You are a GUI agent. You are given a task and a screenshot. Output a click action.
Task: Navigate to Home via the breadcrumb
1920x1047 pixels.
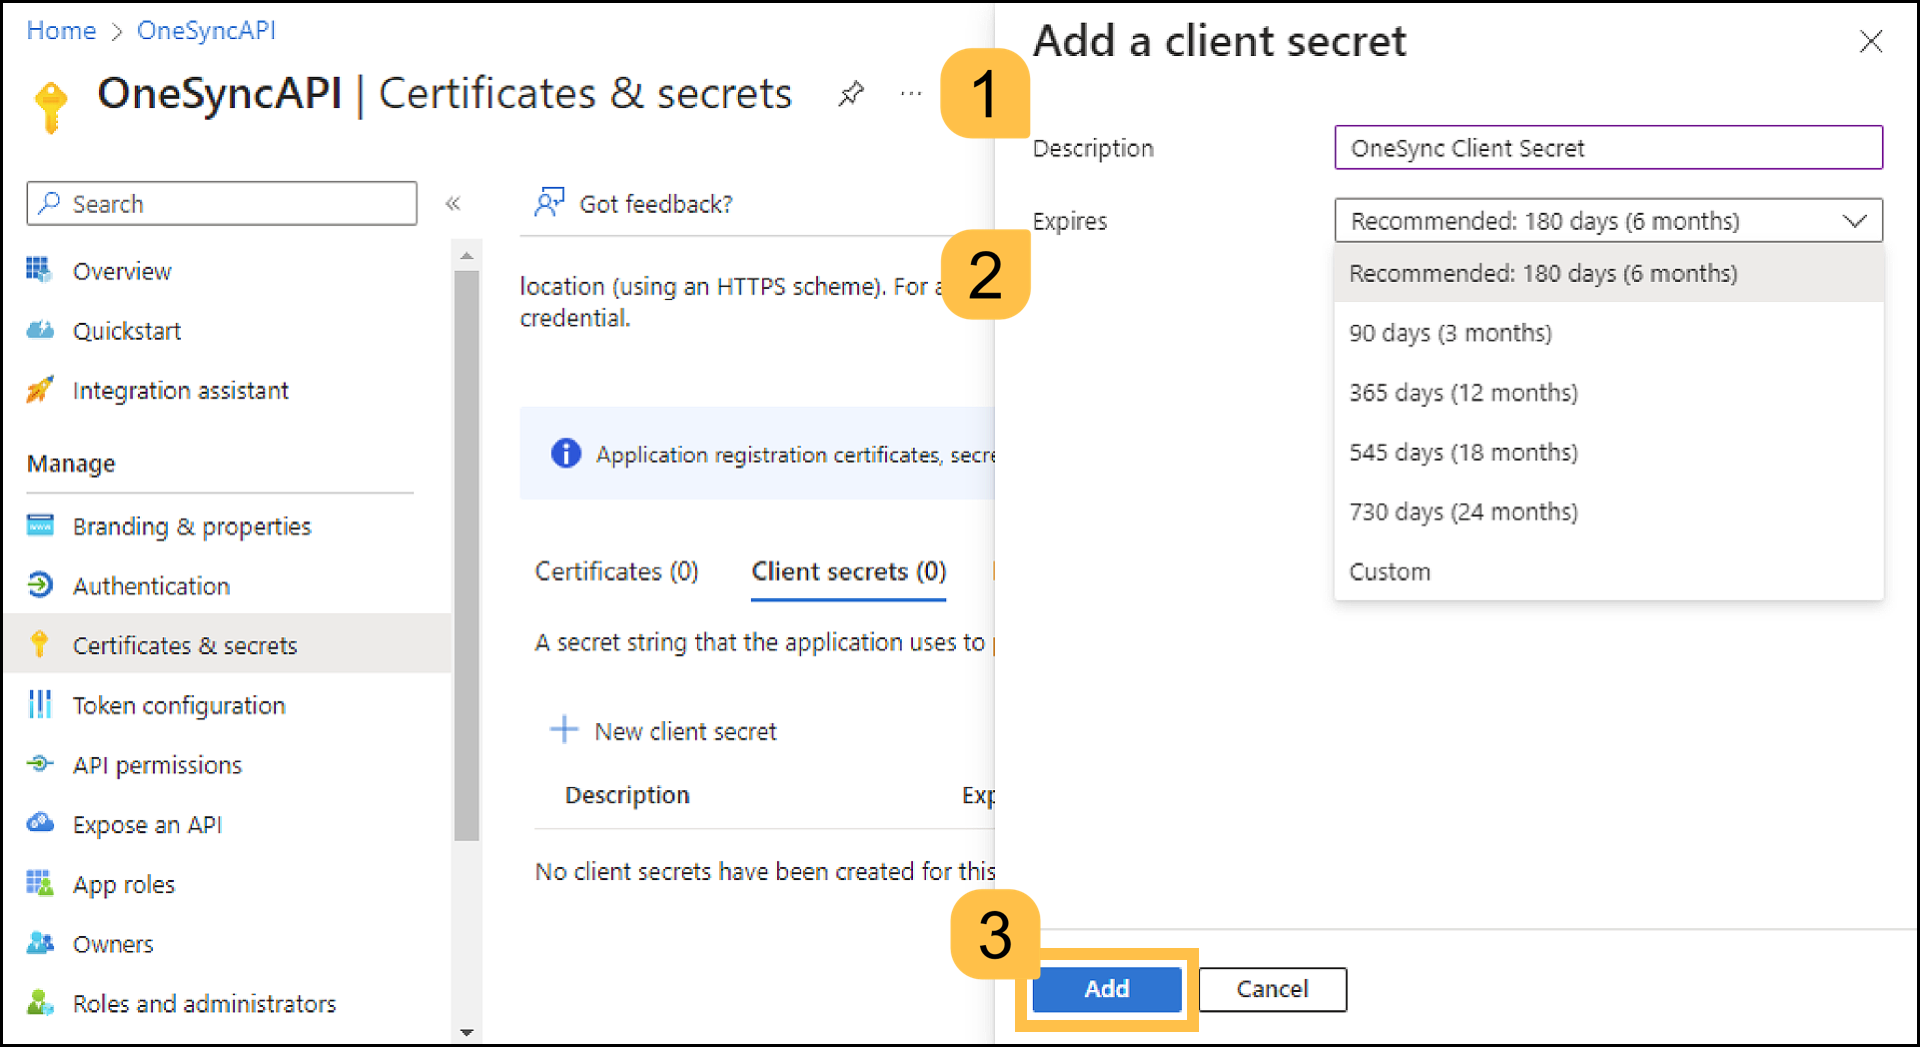[61, 30]
